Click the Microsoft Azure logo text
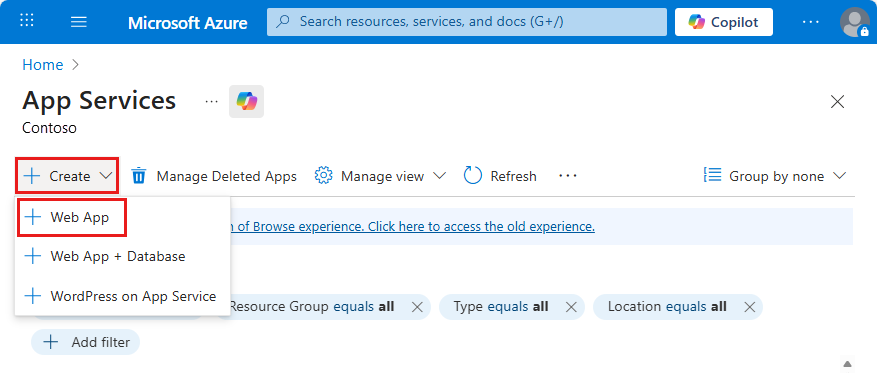 pos(187,22)
